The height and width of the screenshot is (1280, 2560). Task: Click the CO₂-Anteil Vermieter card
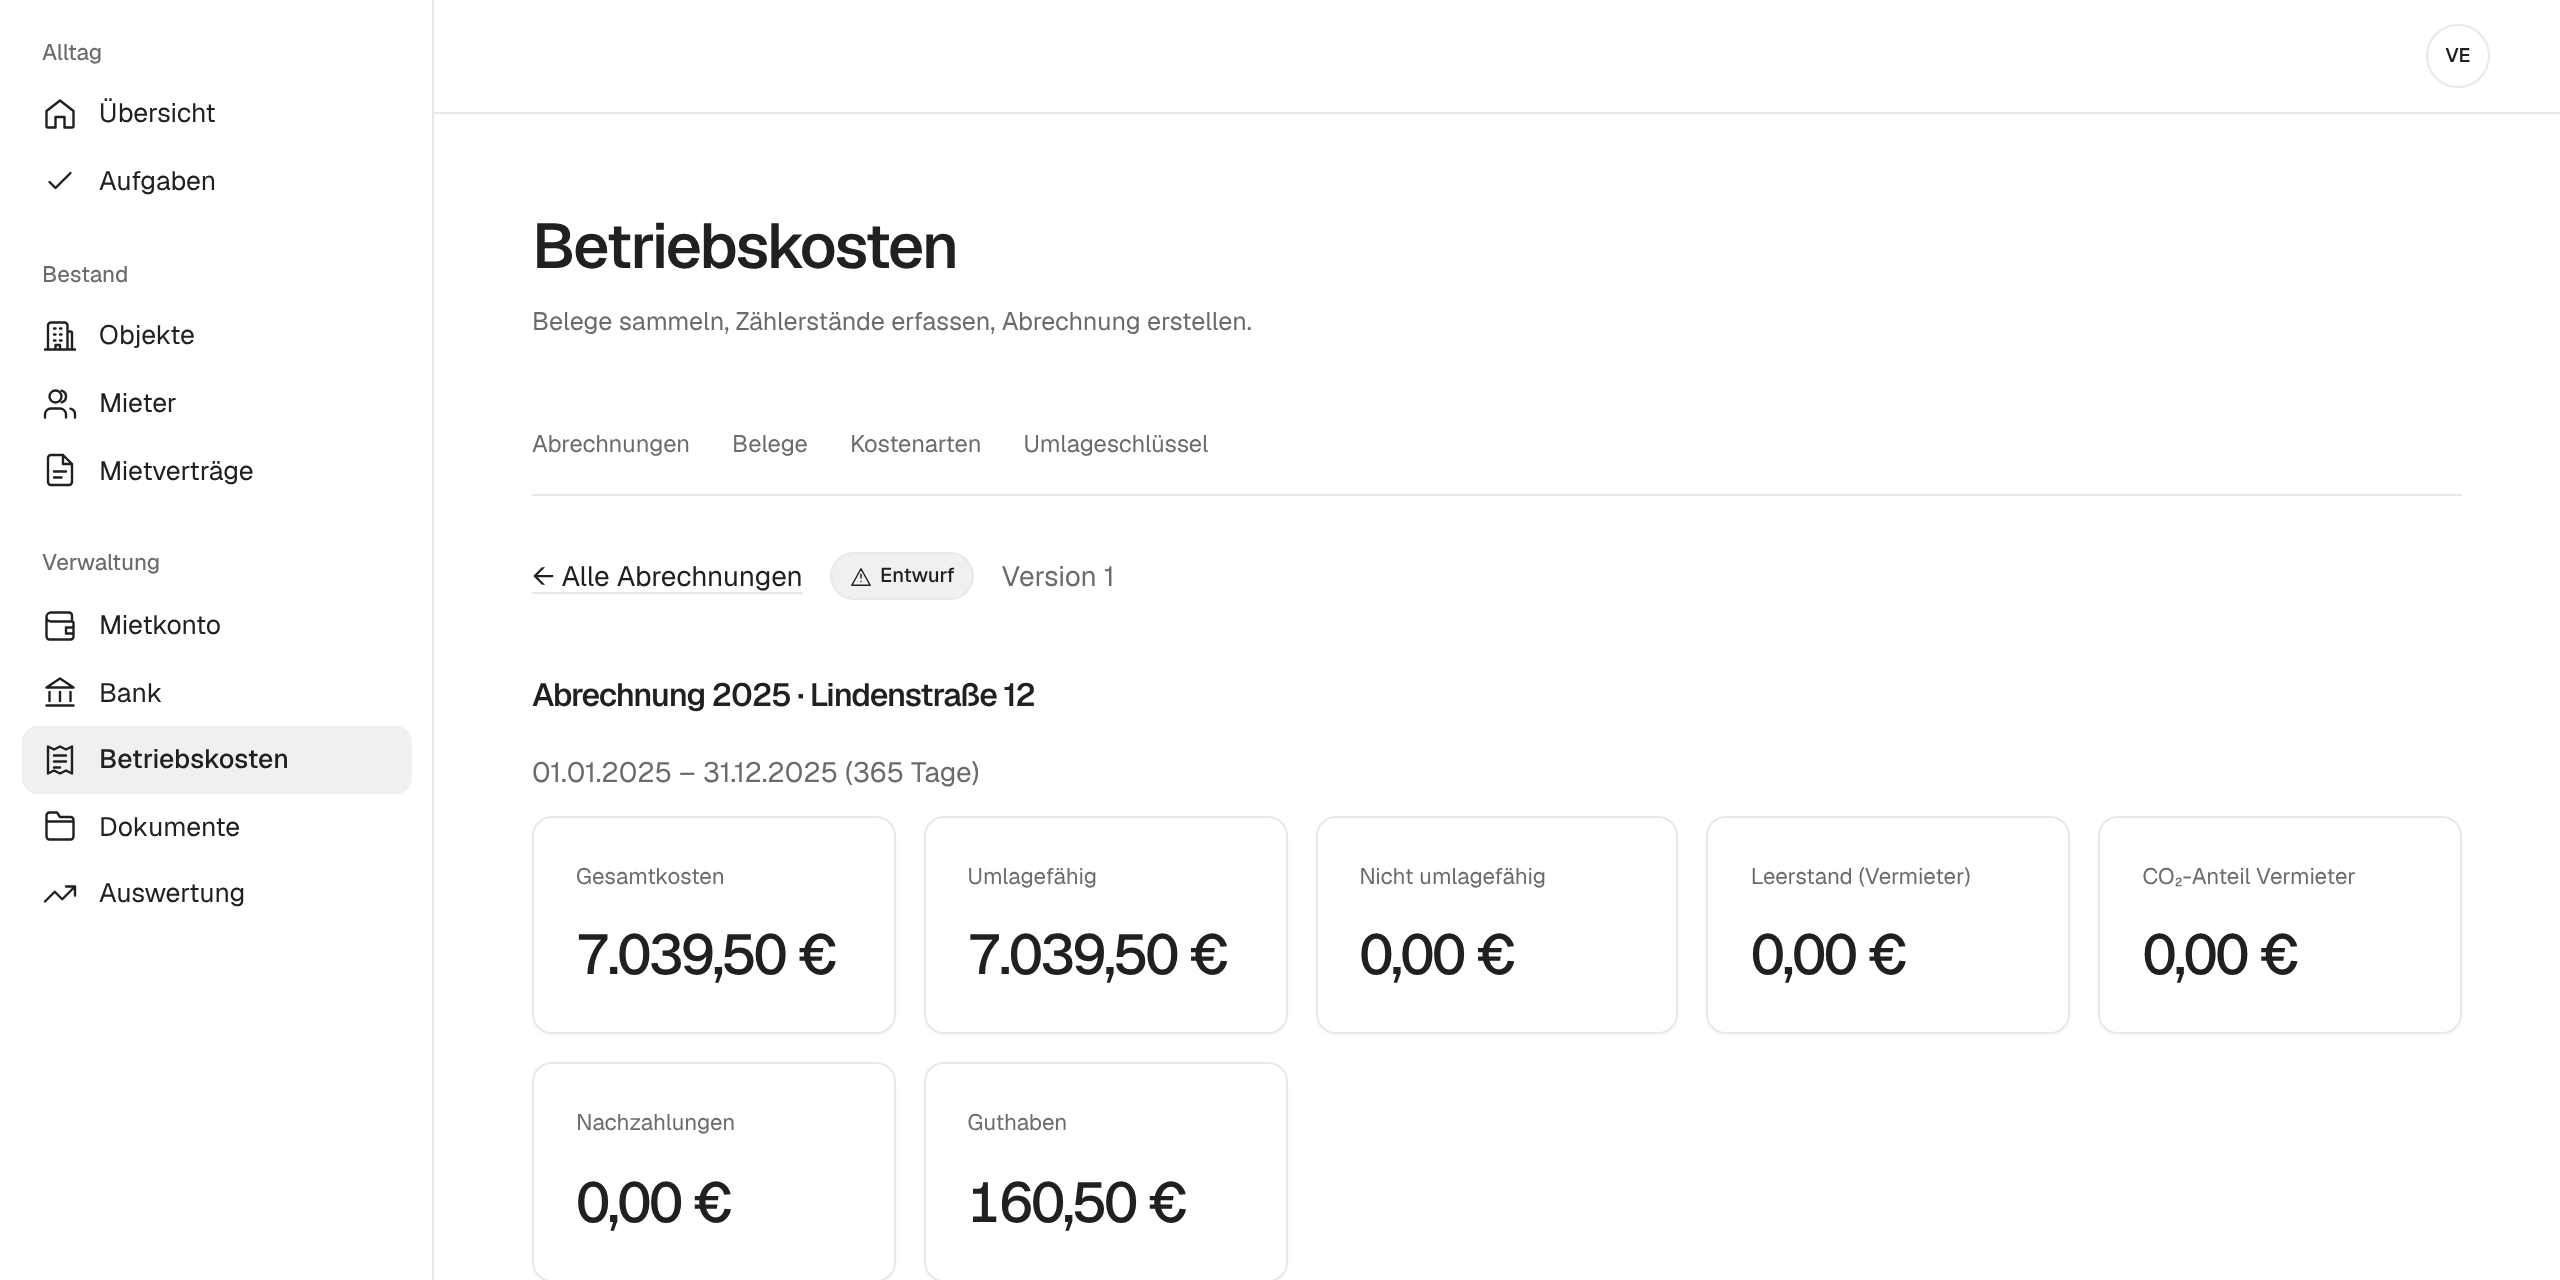click(x=2280, y=925)
